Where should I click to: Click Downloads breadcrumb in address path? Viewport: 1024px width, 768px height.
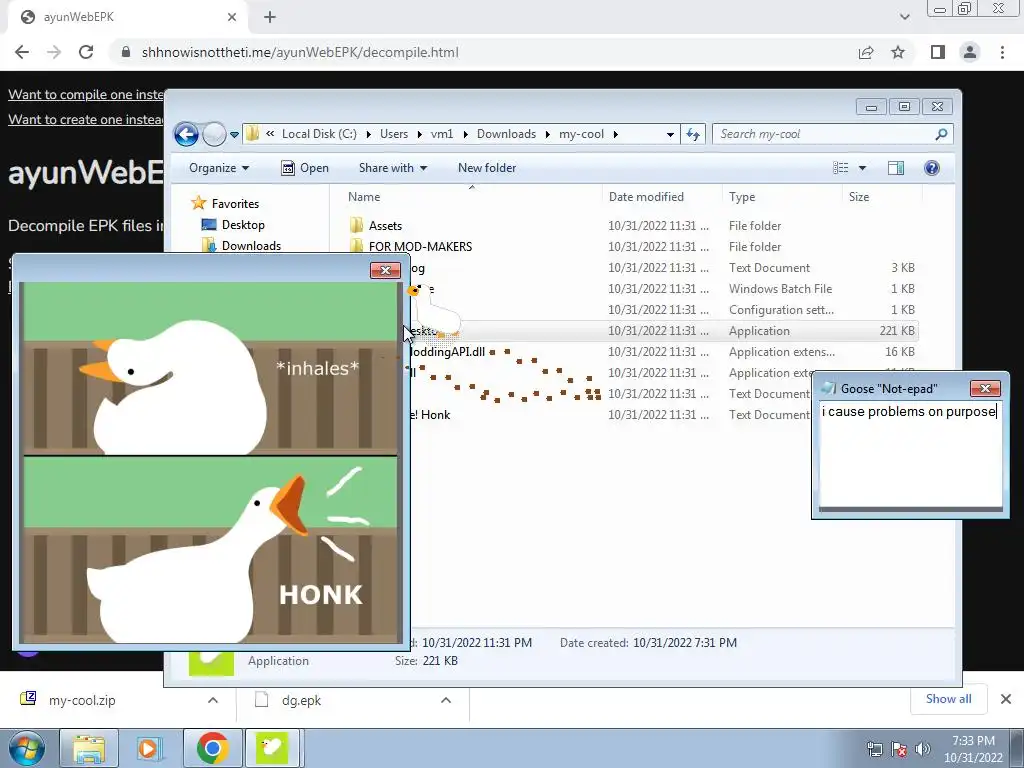tap(506, 134)
